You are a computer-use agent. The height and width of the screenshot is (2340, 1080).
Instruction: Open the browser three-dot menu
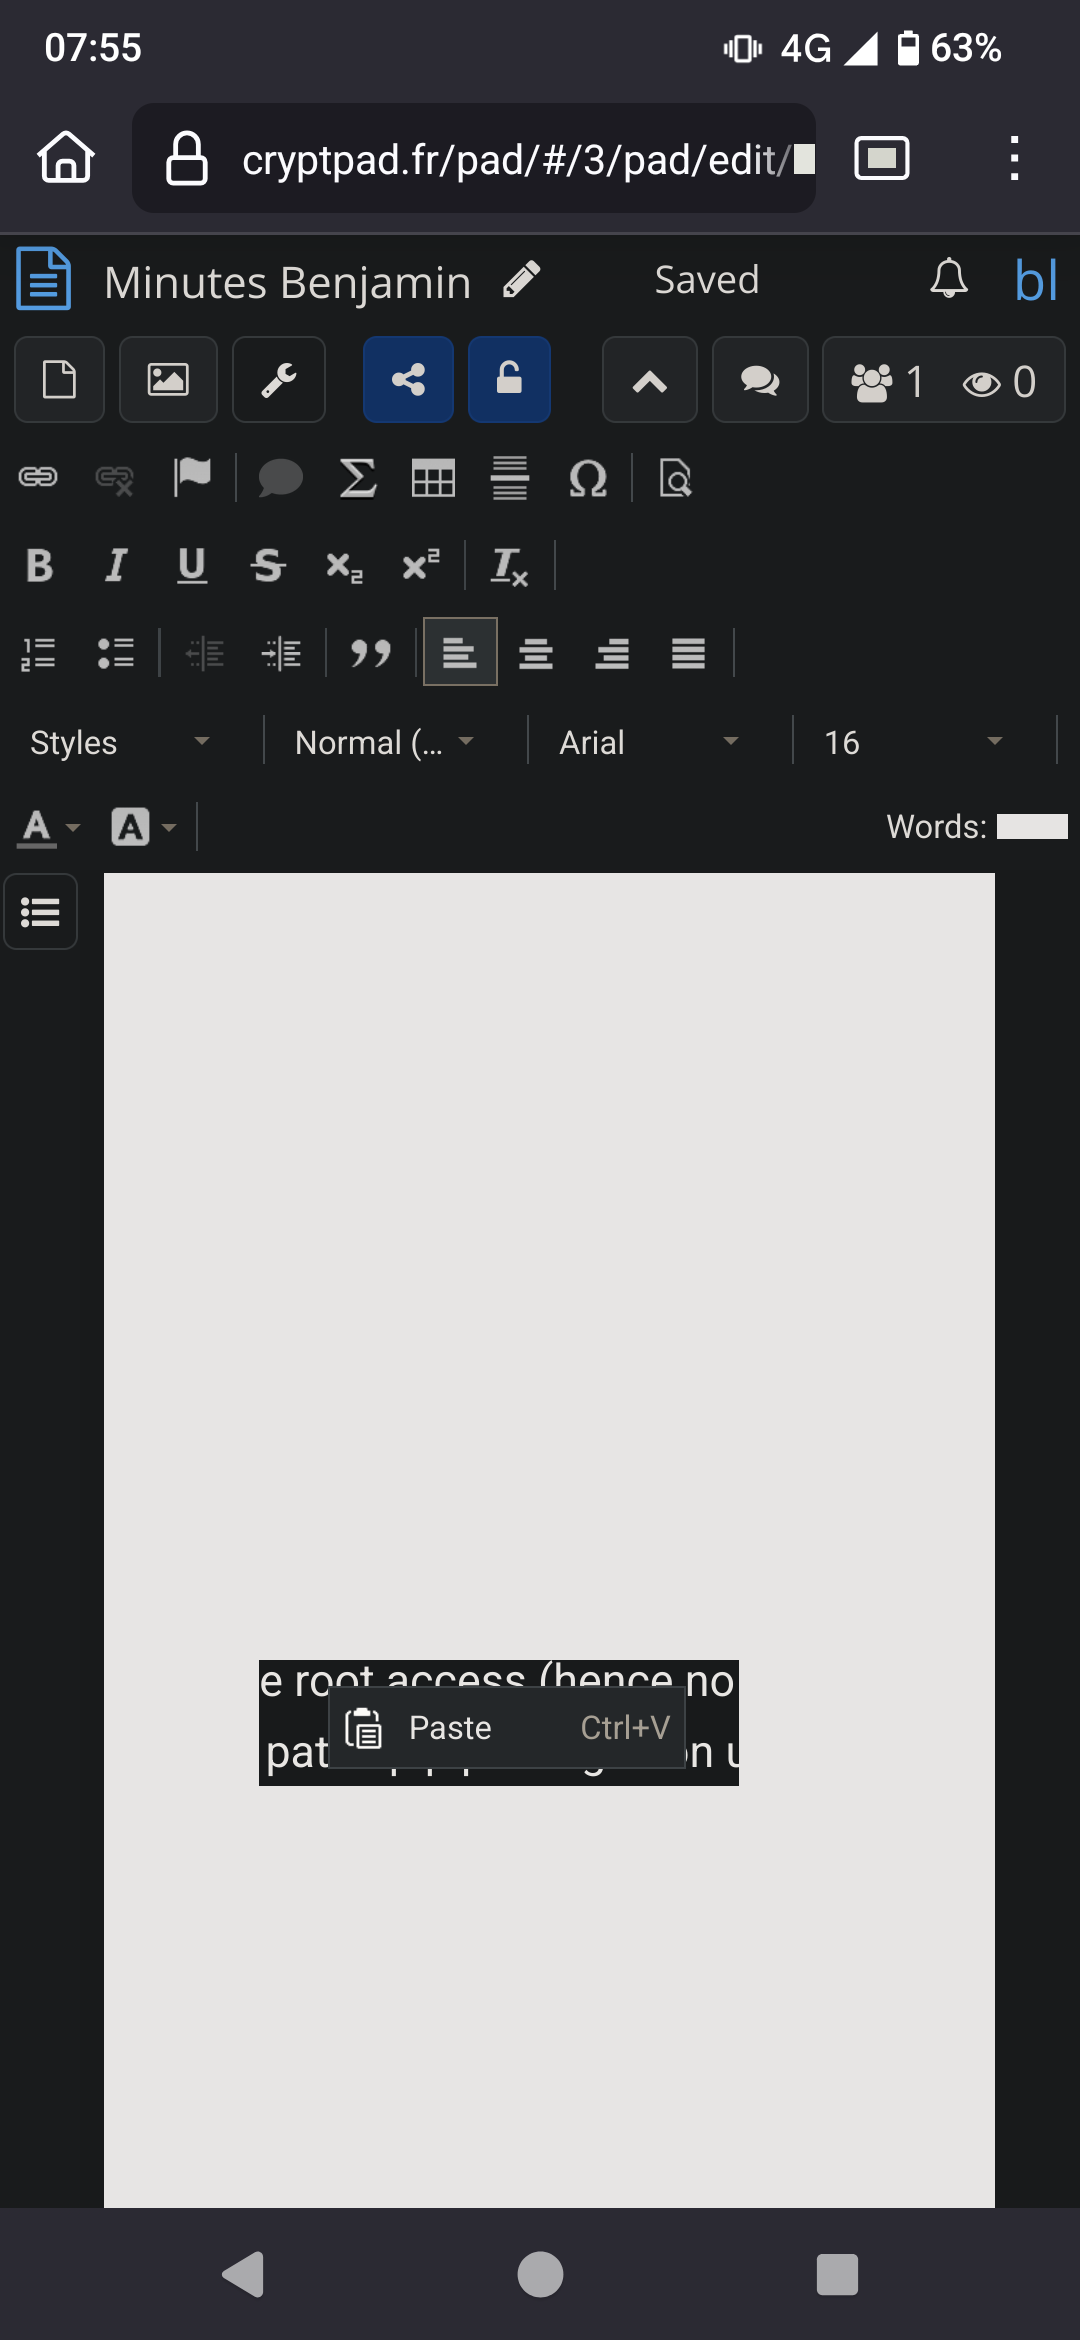pos(1014,159)
